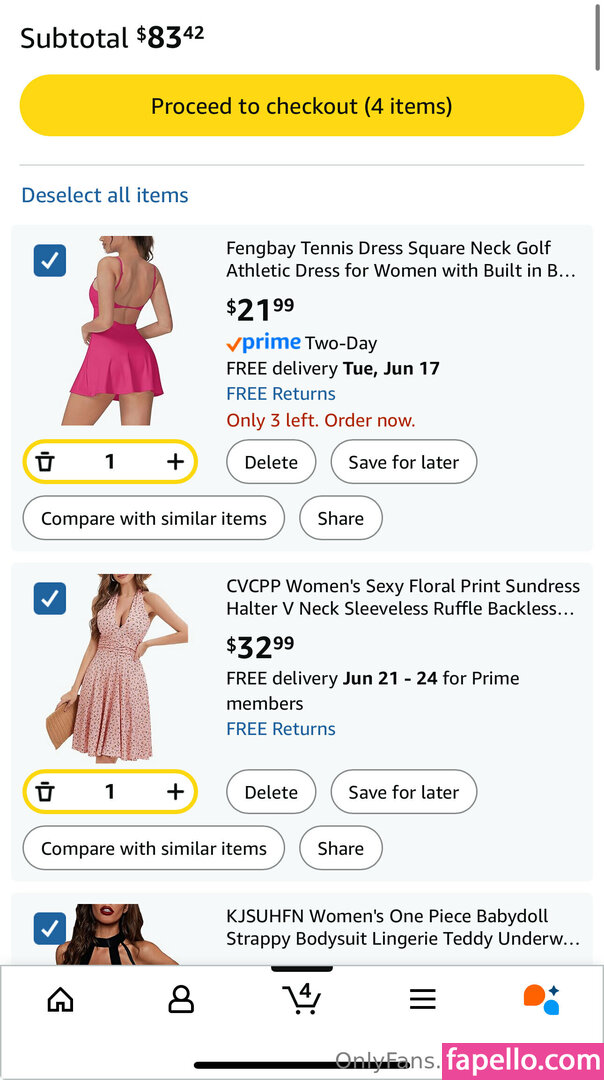Proceed to checkout with 4 items
604x1080 pixels.
tap(302, 106)
